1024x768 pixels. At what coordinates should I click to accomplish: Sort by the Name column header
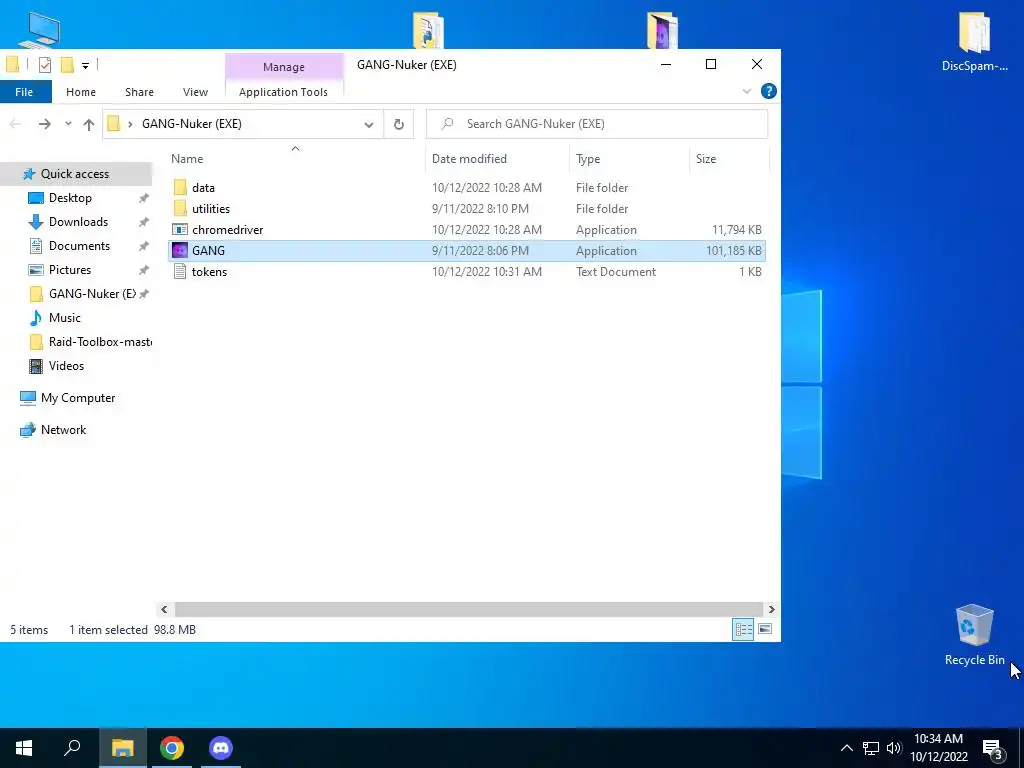[187, 159]
